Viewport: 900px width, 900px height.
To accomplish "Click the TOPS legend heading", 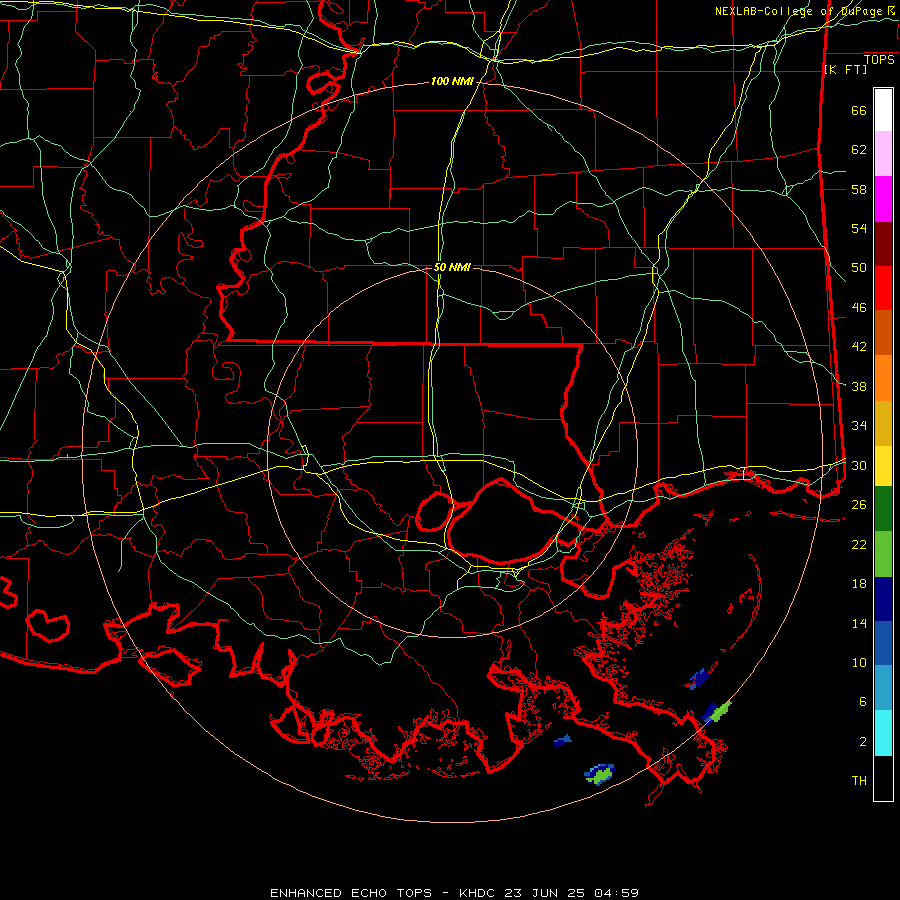I will (879, 59).
